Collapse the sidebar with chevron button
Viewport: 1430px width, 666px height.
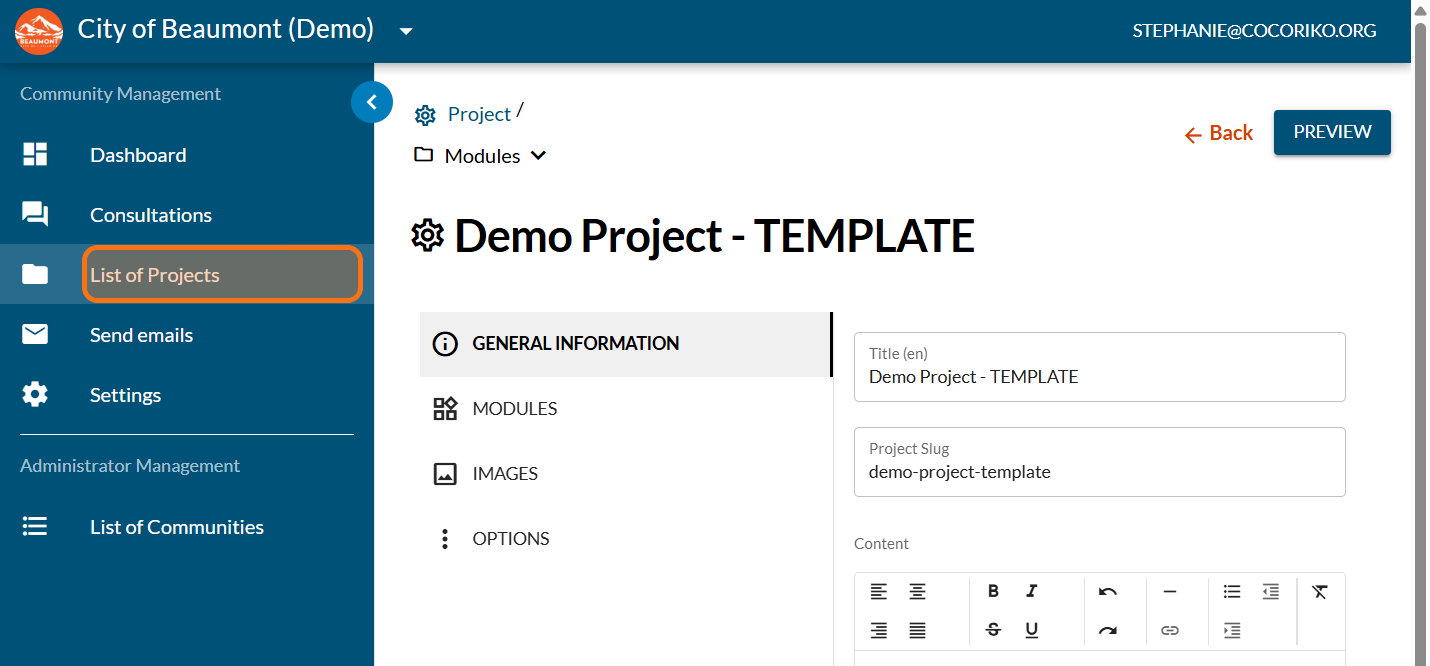[x=372, y=101]
